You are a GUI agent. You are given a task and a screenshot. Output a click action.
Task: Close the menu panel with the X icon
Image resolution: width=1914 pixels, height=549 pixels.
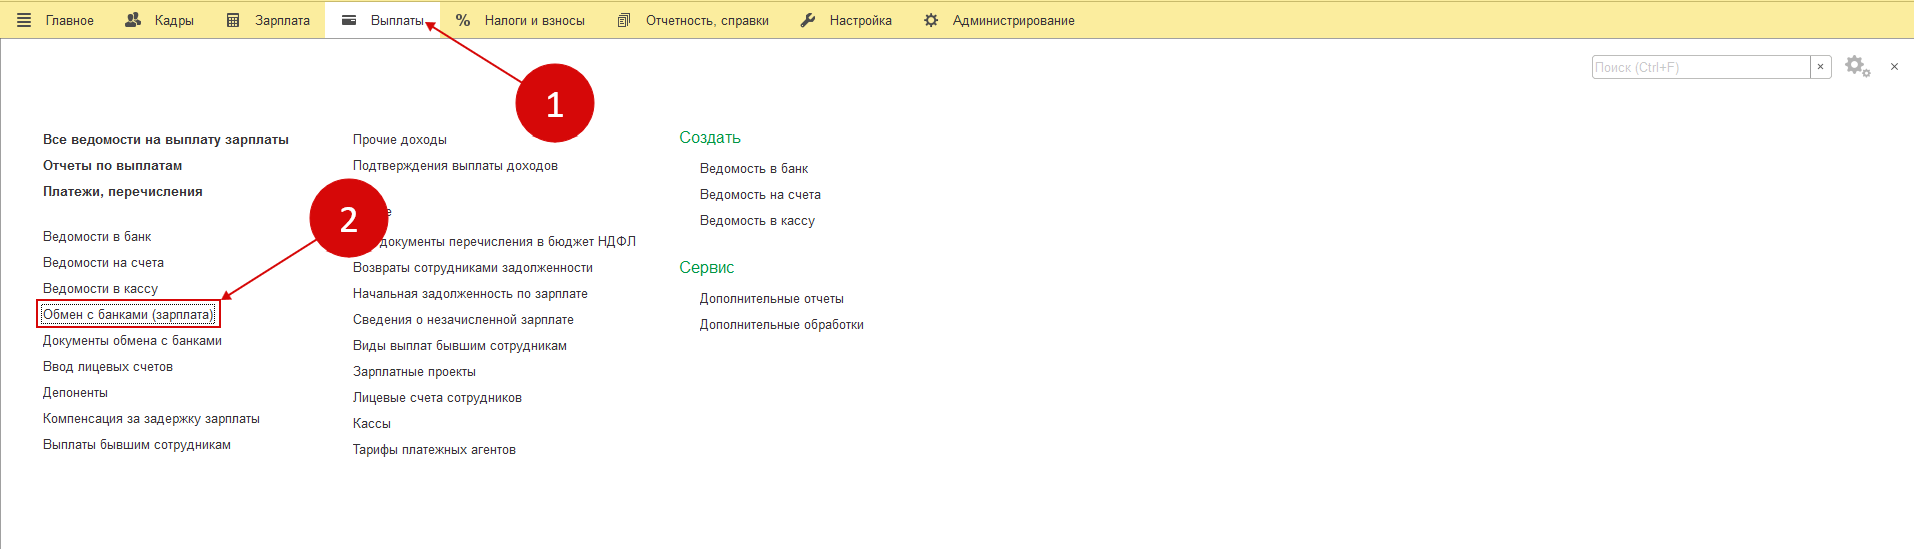1894,67
